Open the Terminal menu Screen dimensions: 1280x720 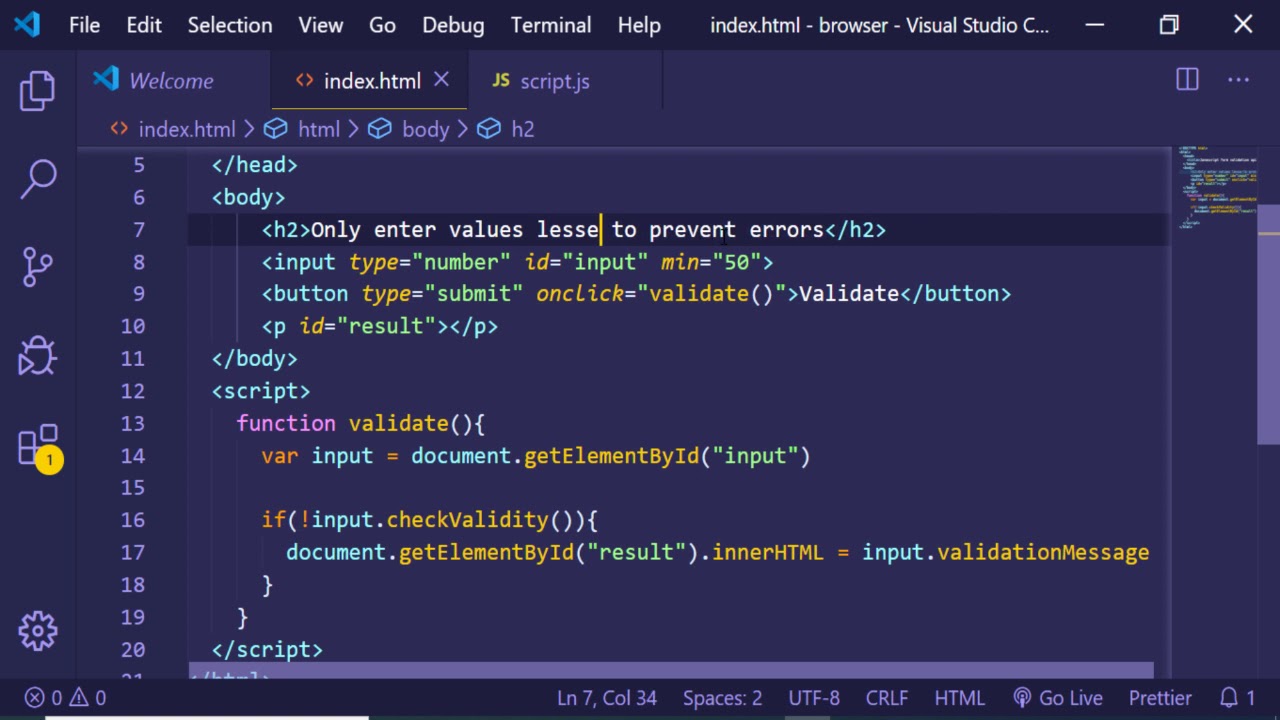[550, 25]
